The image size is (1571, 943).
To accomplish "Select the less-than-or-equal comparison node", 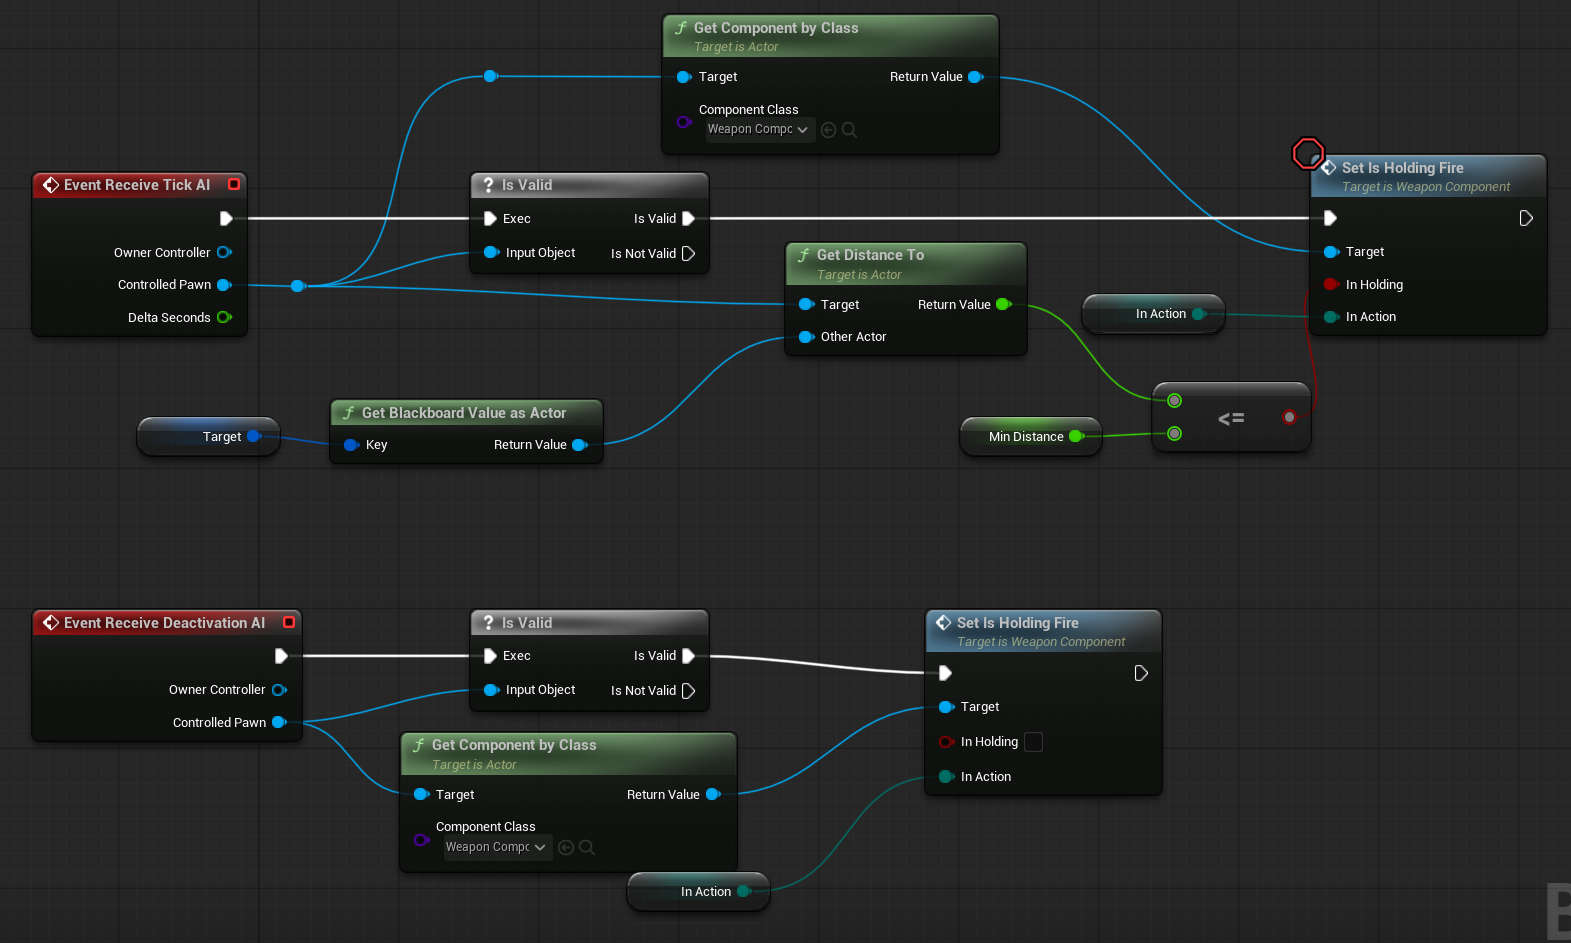I will tap(1231, 418).
